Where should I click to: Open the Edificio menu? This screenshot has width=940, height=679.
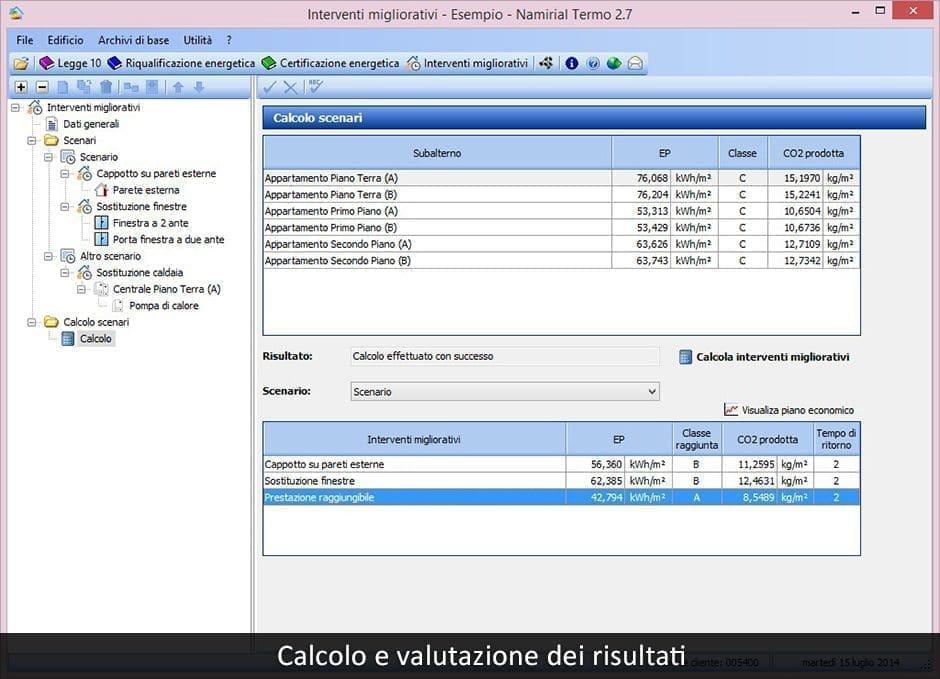pyautogui.click(x=66, y=40)
